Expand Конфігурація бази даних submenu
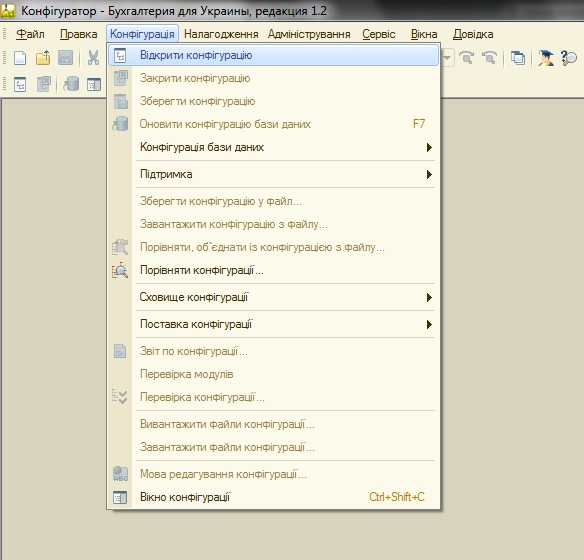 click(x=273, y=147)
